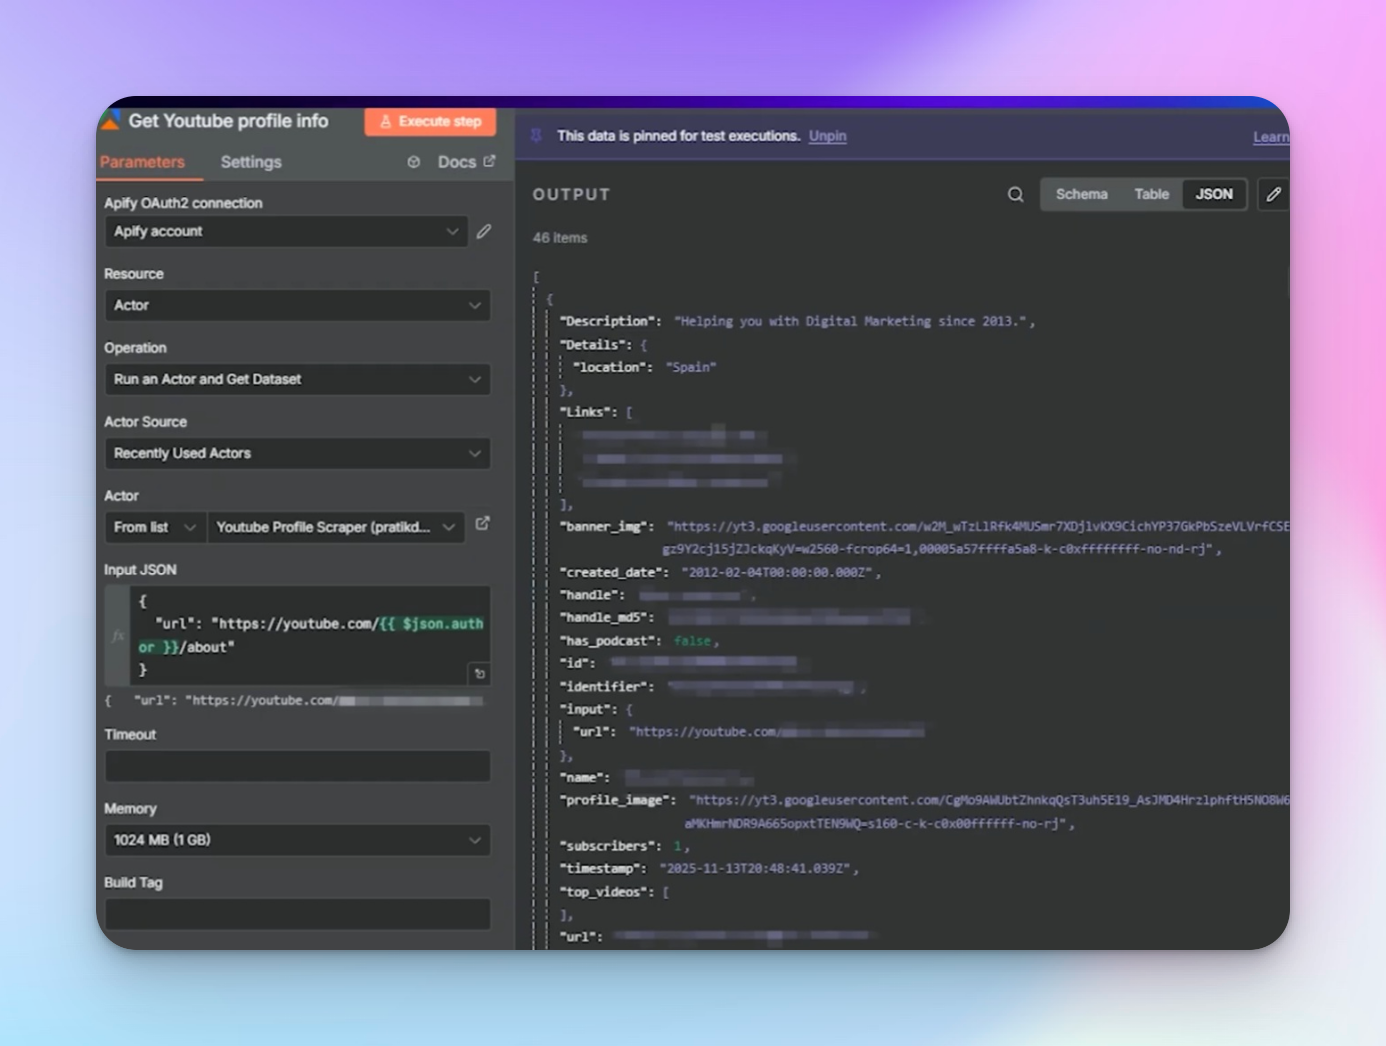Click the Learn link in the pinned banner

(1271, 137)
